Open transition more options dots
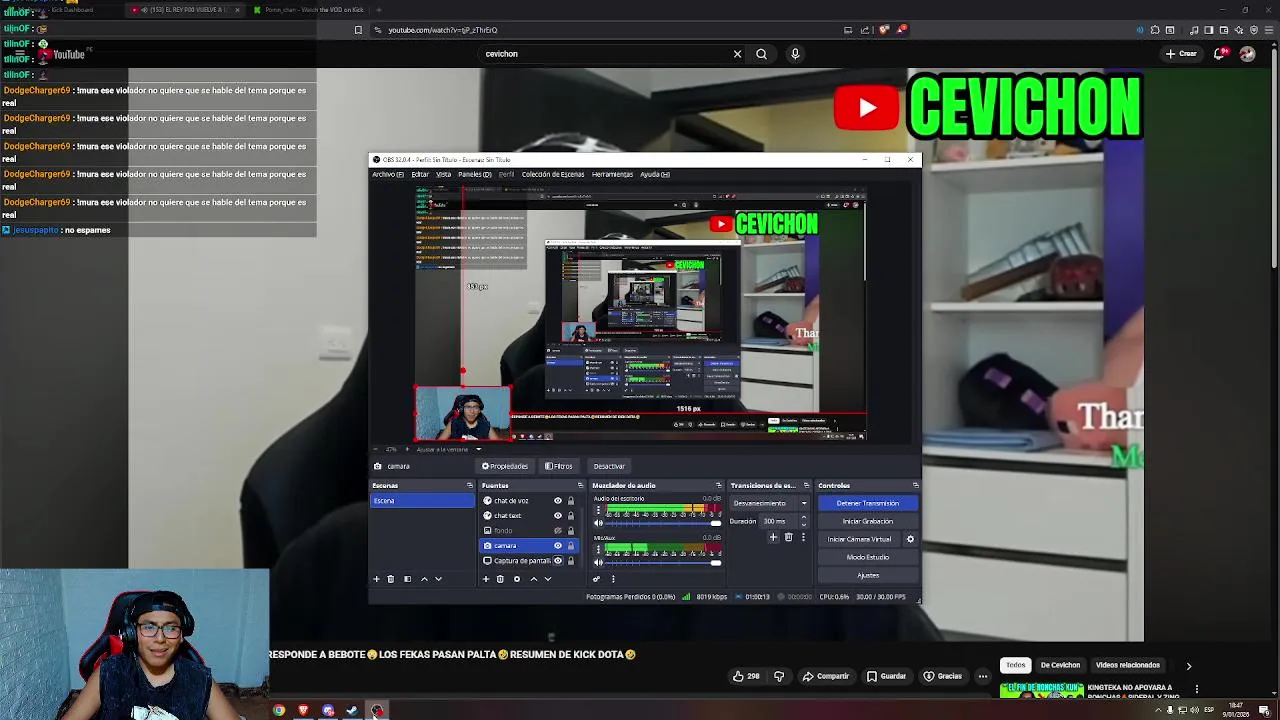Viewport: 1280px width, 720px height. (x=803, y=538)
